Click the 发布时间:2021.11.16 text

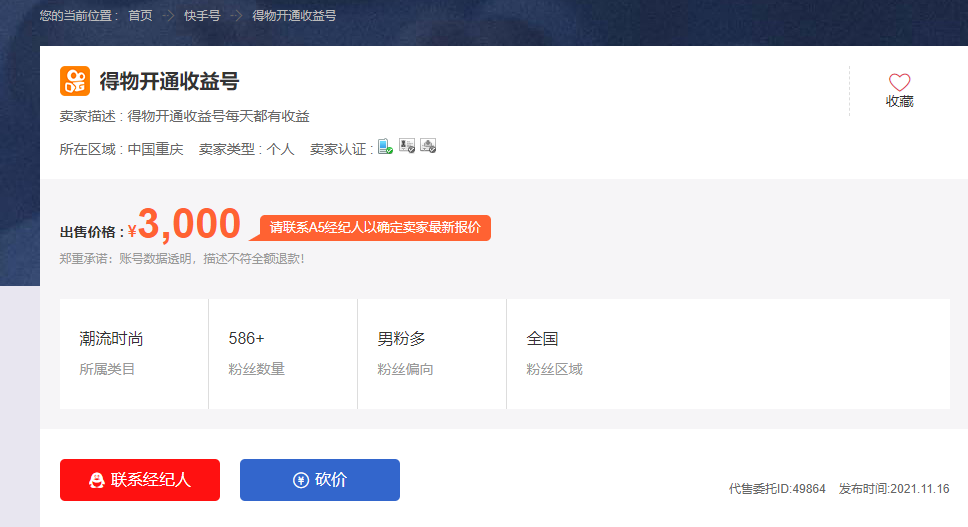(894, 489)
